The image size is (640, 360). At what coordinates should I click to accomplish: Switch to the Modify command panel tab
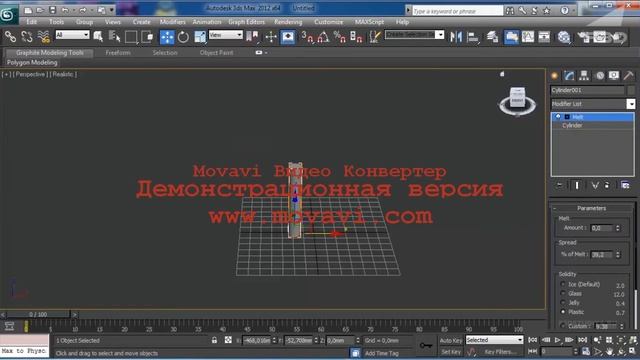click(569, 76)
